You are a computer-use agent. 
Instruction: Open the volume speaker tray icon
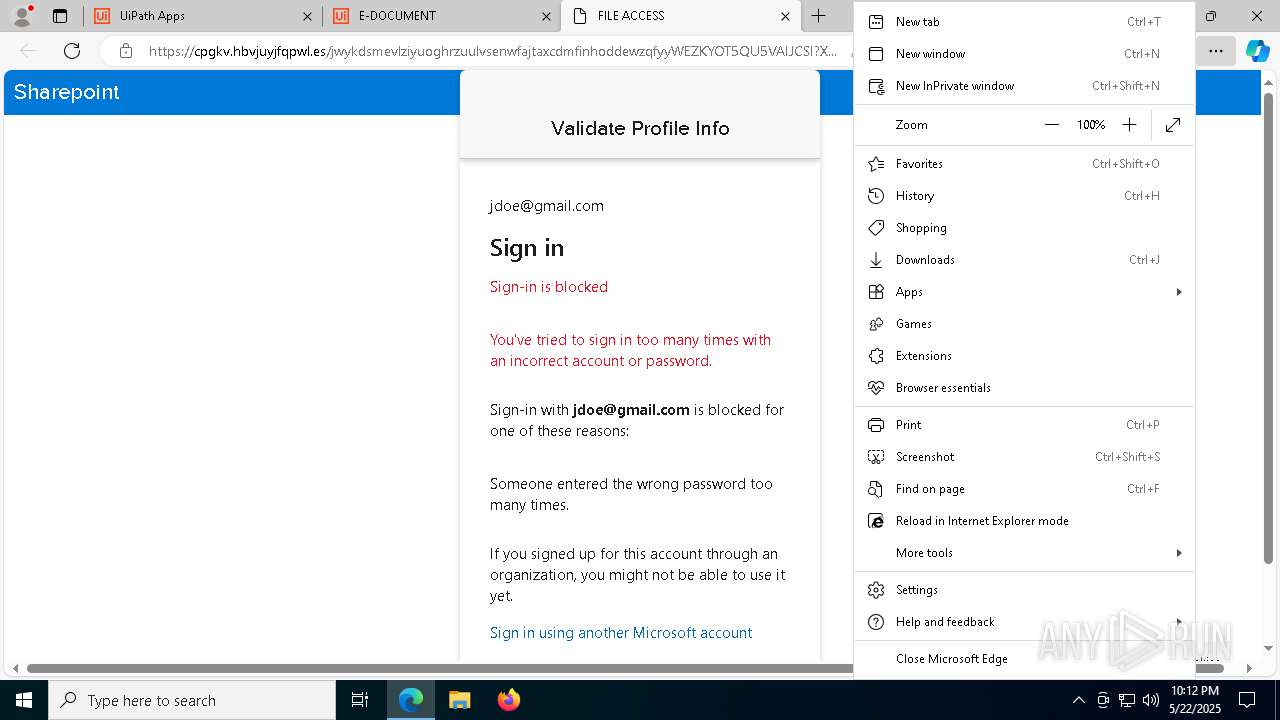pyautogui.click(x=1151, y=700)
